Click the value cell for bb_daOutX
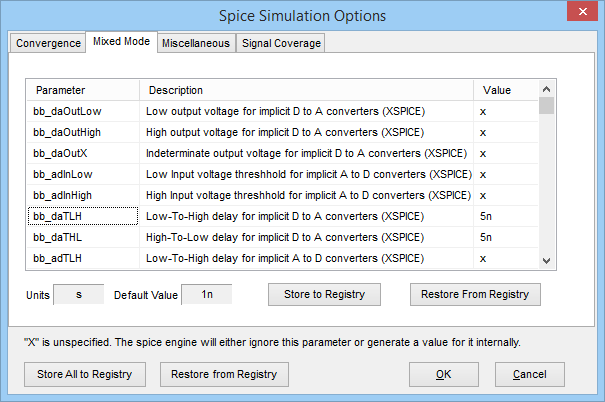Viewport: 605px width, 402px height. pyautogui.click(x=503, y=153)
